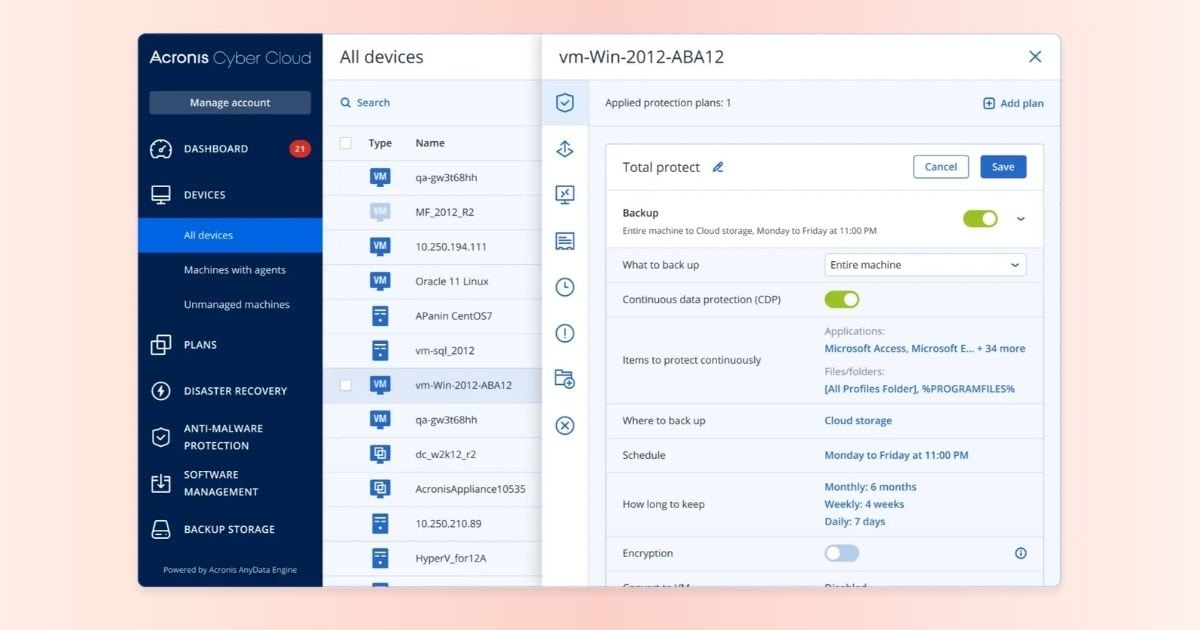Tick the select-all checkbox in device header
This screenshot has height=630, width=1200.
346,143
